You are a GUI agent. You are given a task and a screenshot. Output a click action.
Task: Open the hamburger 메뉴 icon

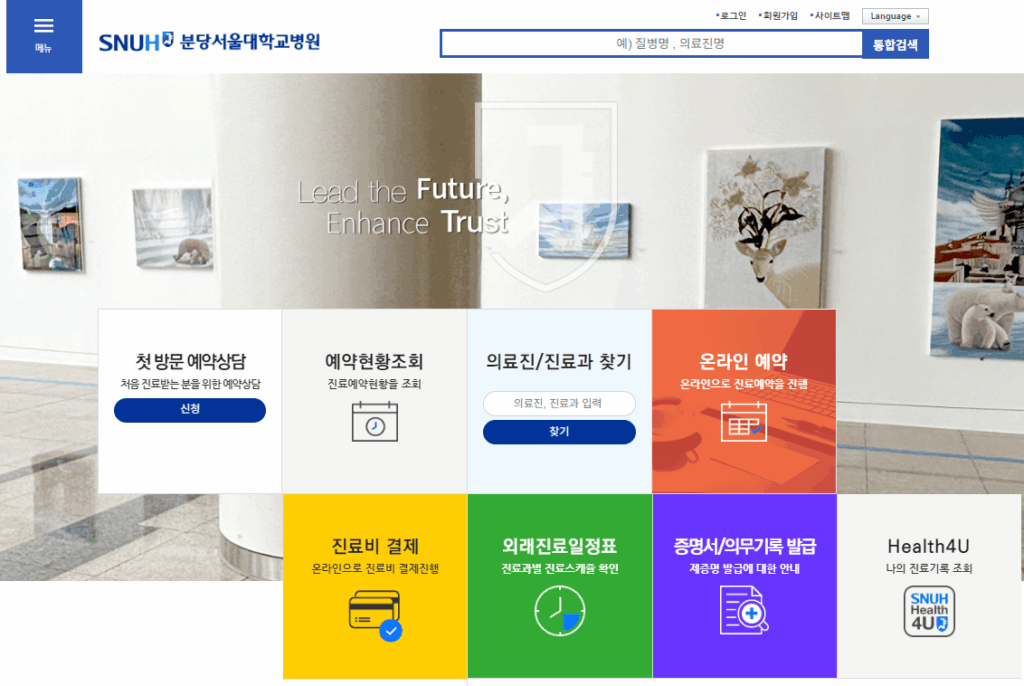click(44, 35)
